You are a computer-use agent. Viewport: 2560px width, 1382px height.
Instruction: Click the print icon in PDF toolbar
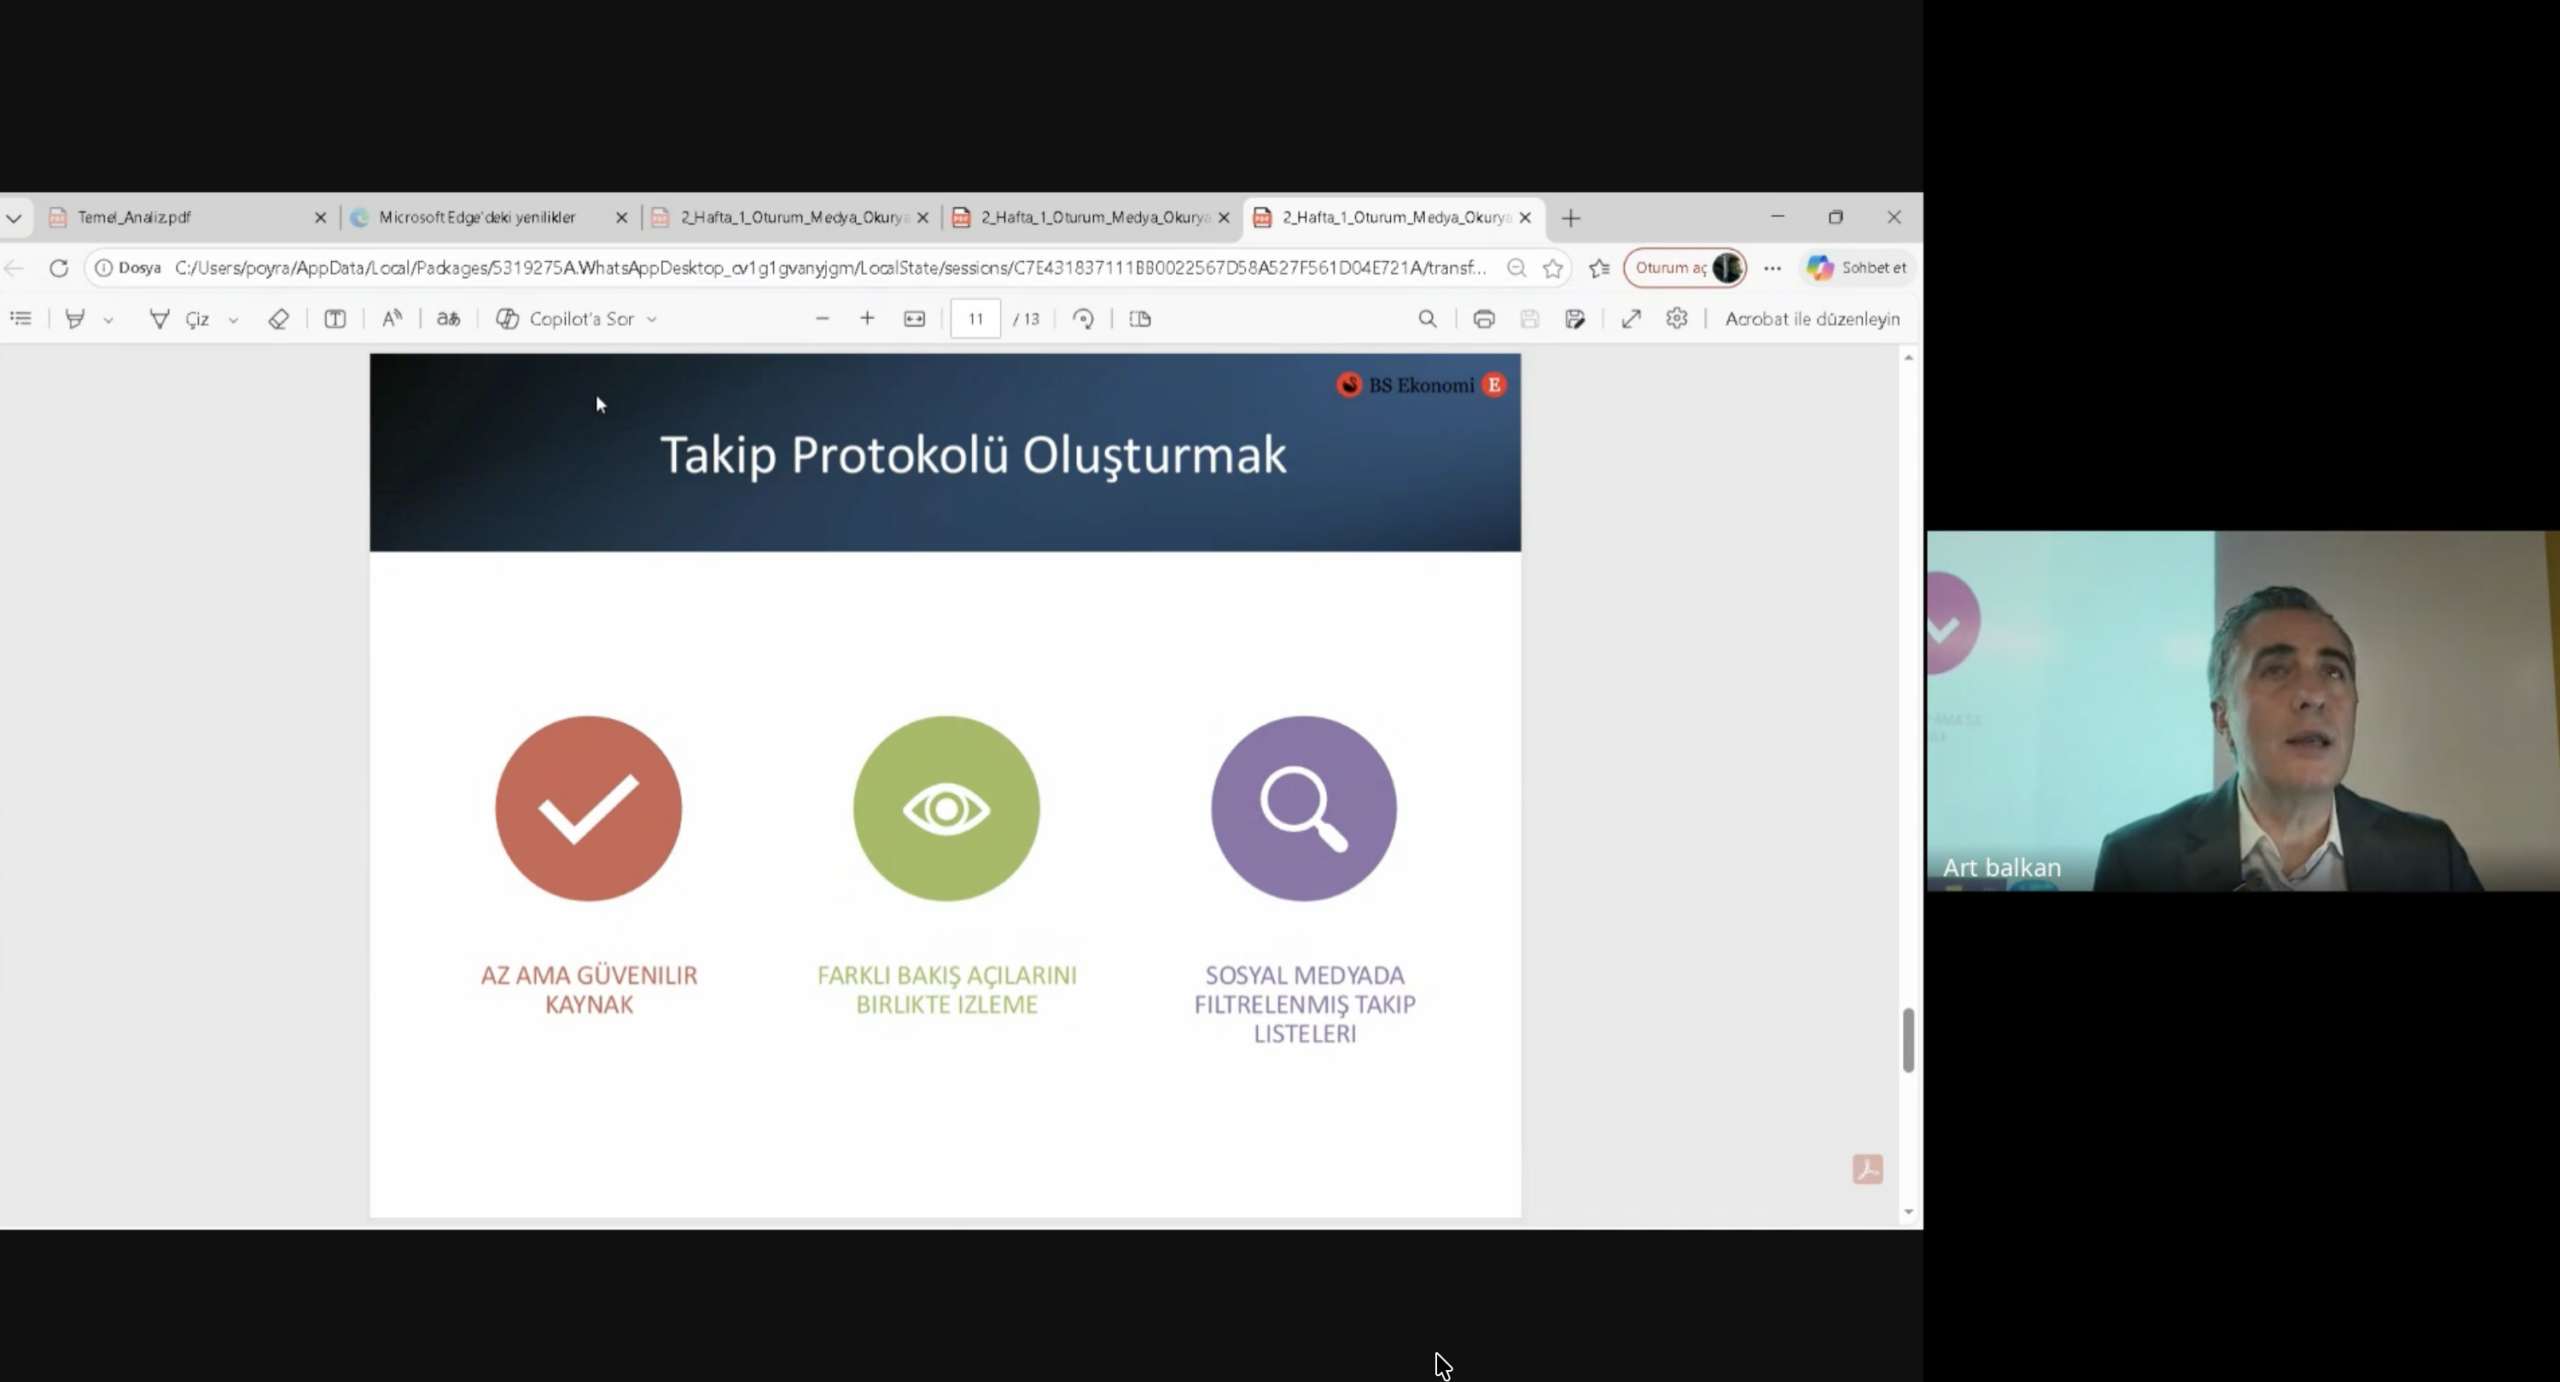coord(1484,319)
